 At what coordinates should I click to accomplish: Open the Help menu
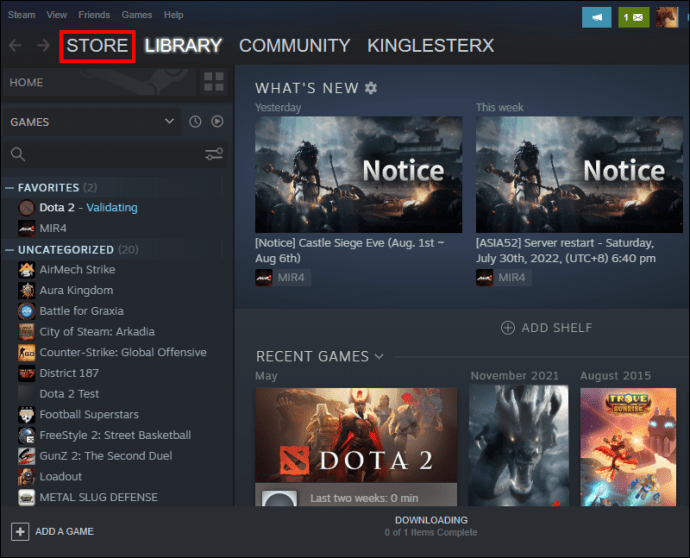pos(173,15)
